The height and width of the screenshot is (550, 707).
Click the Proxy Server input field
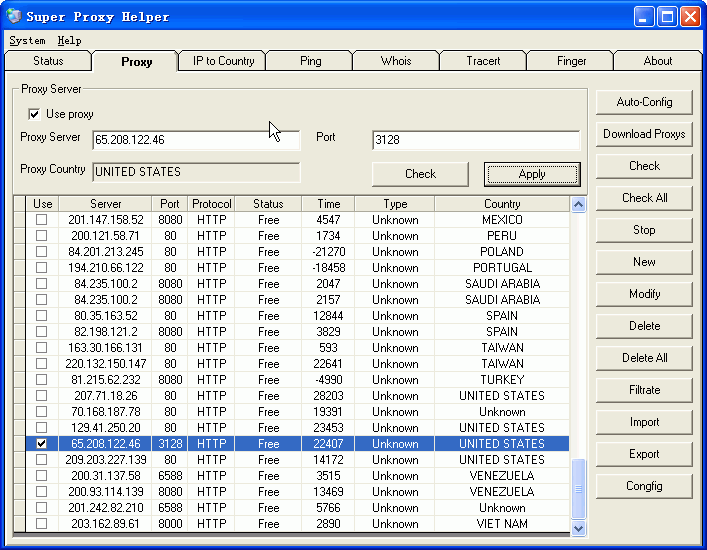point(196,140)
